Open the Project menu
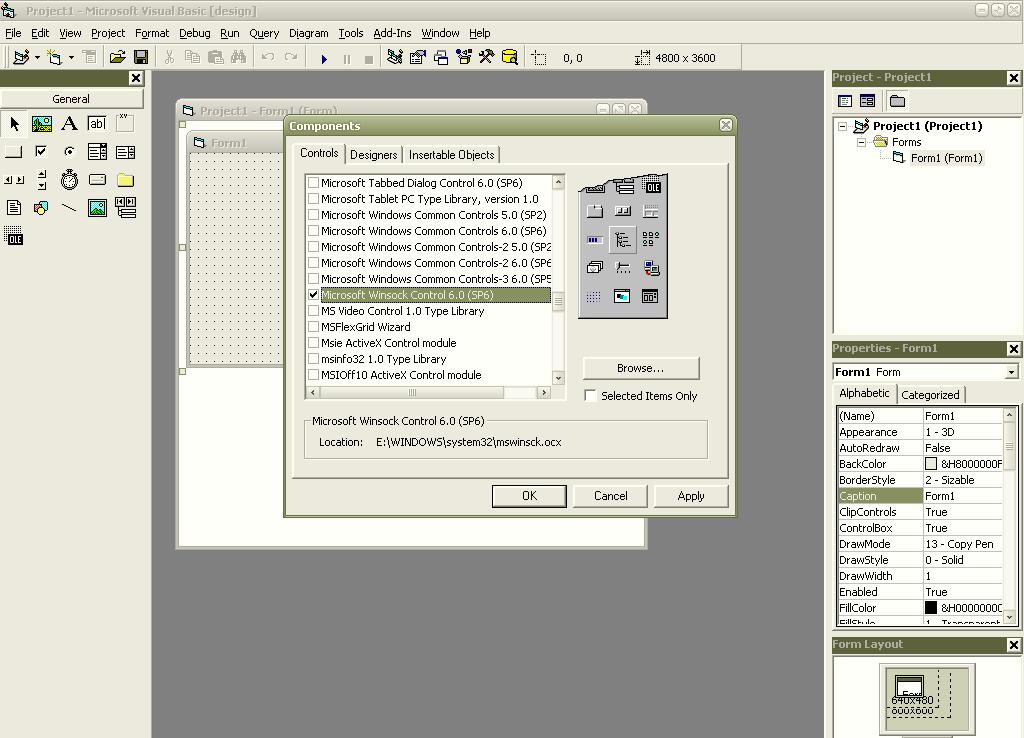The height and width of the screenshot is (738, 1024). point(108,33)
